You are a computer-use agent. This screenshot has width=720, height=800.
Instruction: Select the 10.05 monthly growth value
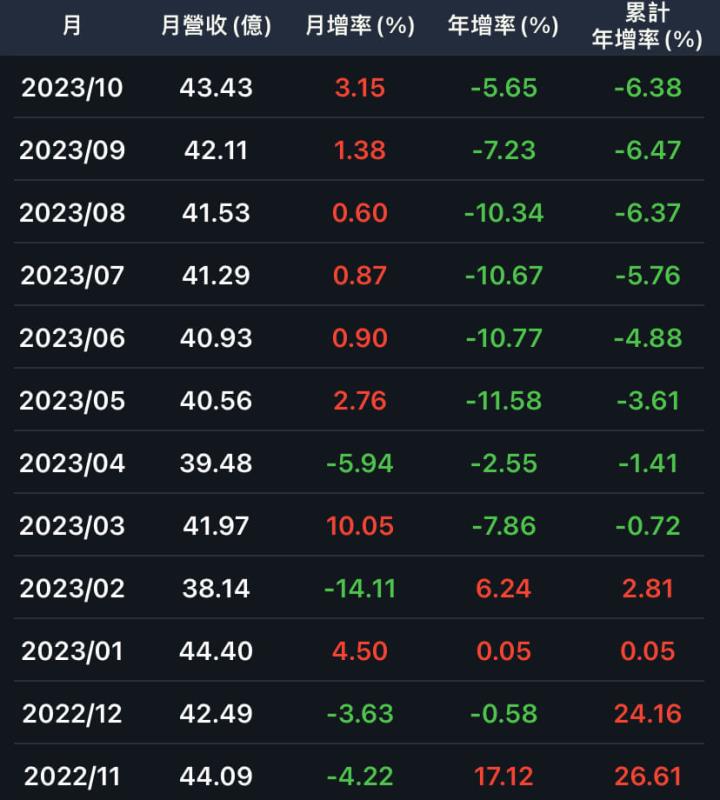coord(360,526)
